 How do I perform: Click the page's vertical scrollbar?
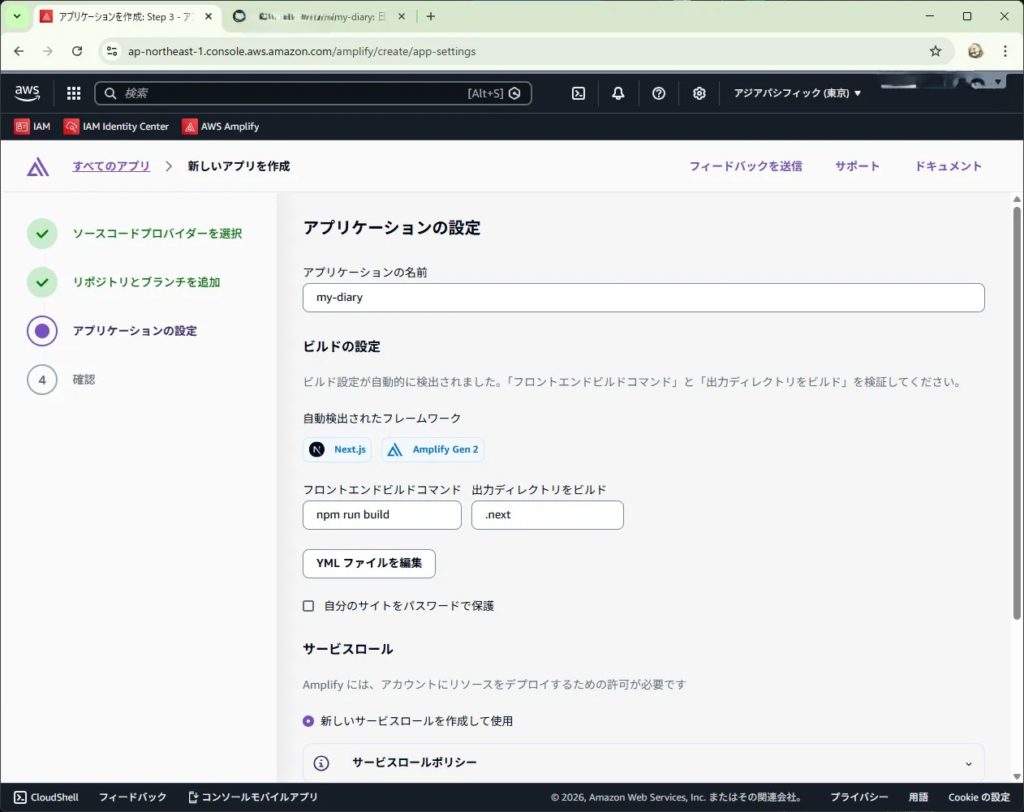click(1017, 400)
